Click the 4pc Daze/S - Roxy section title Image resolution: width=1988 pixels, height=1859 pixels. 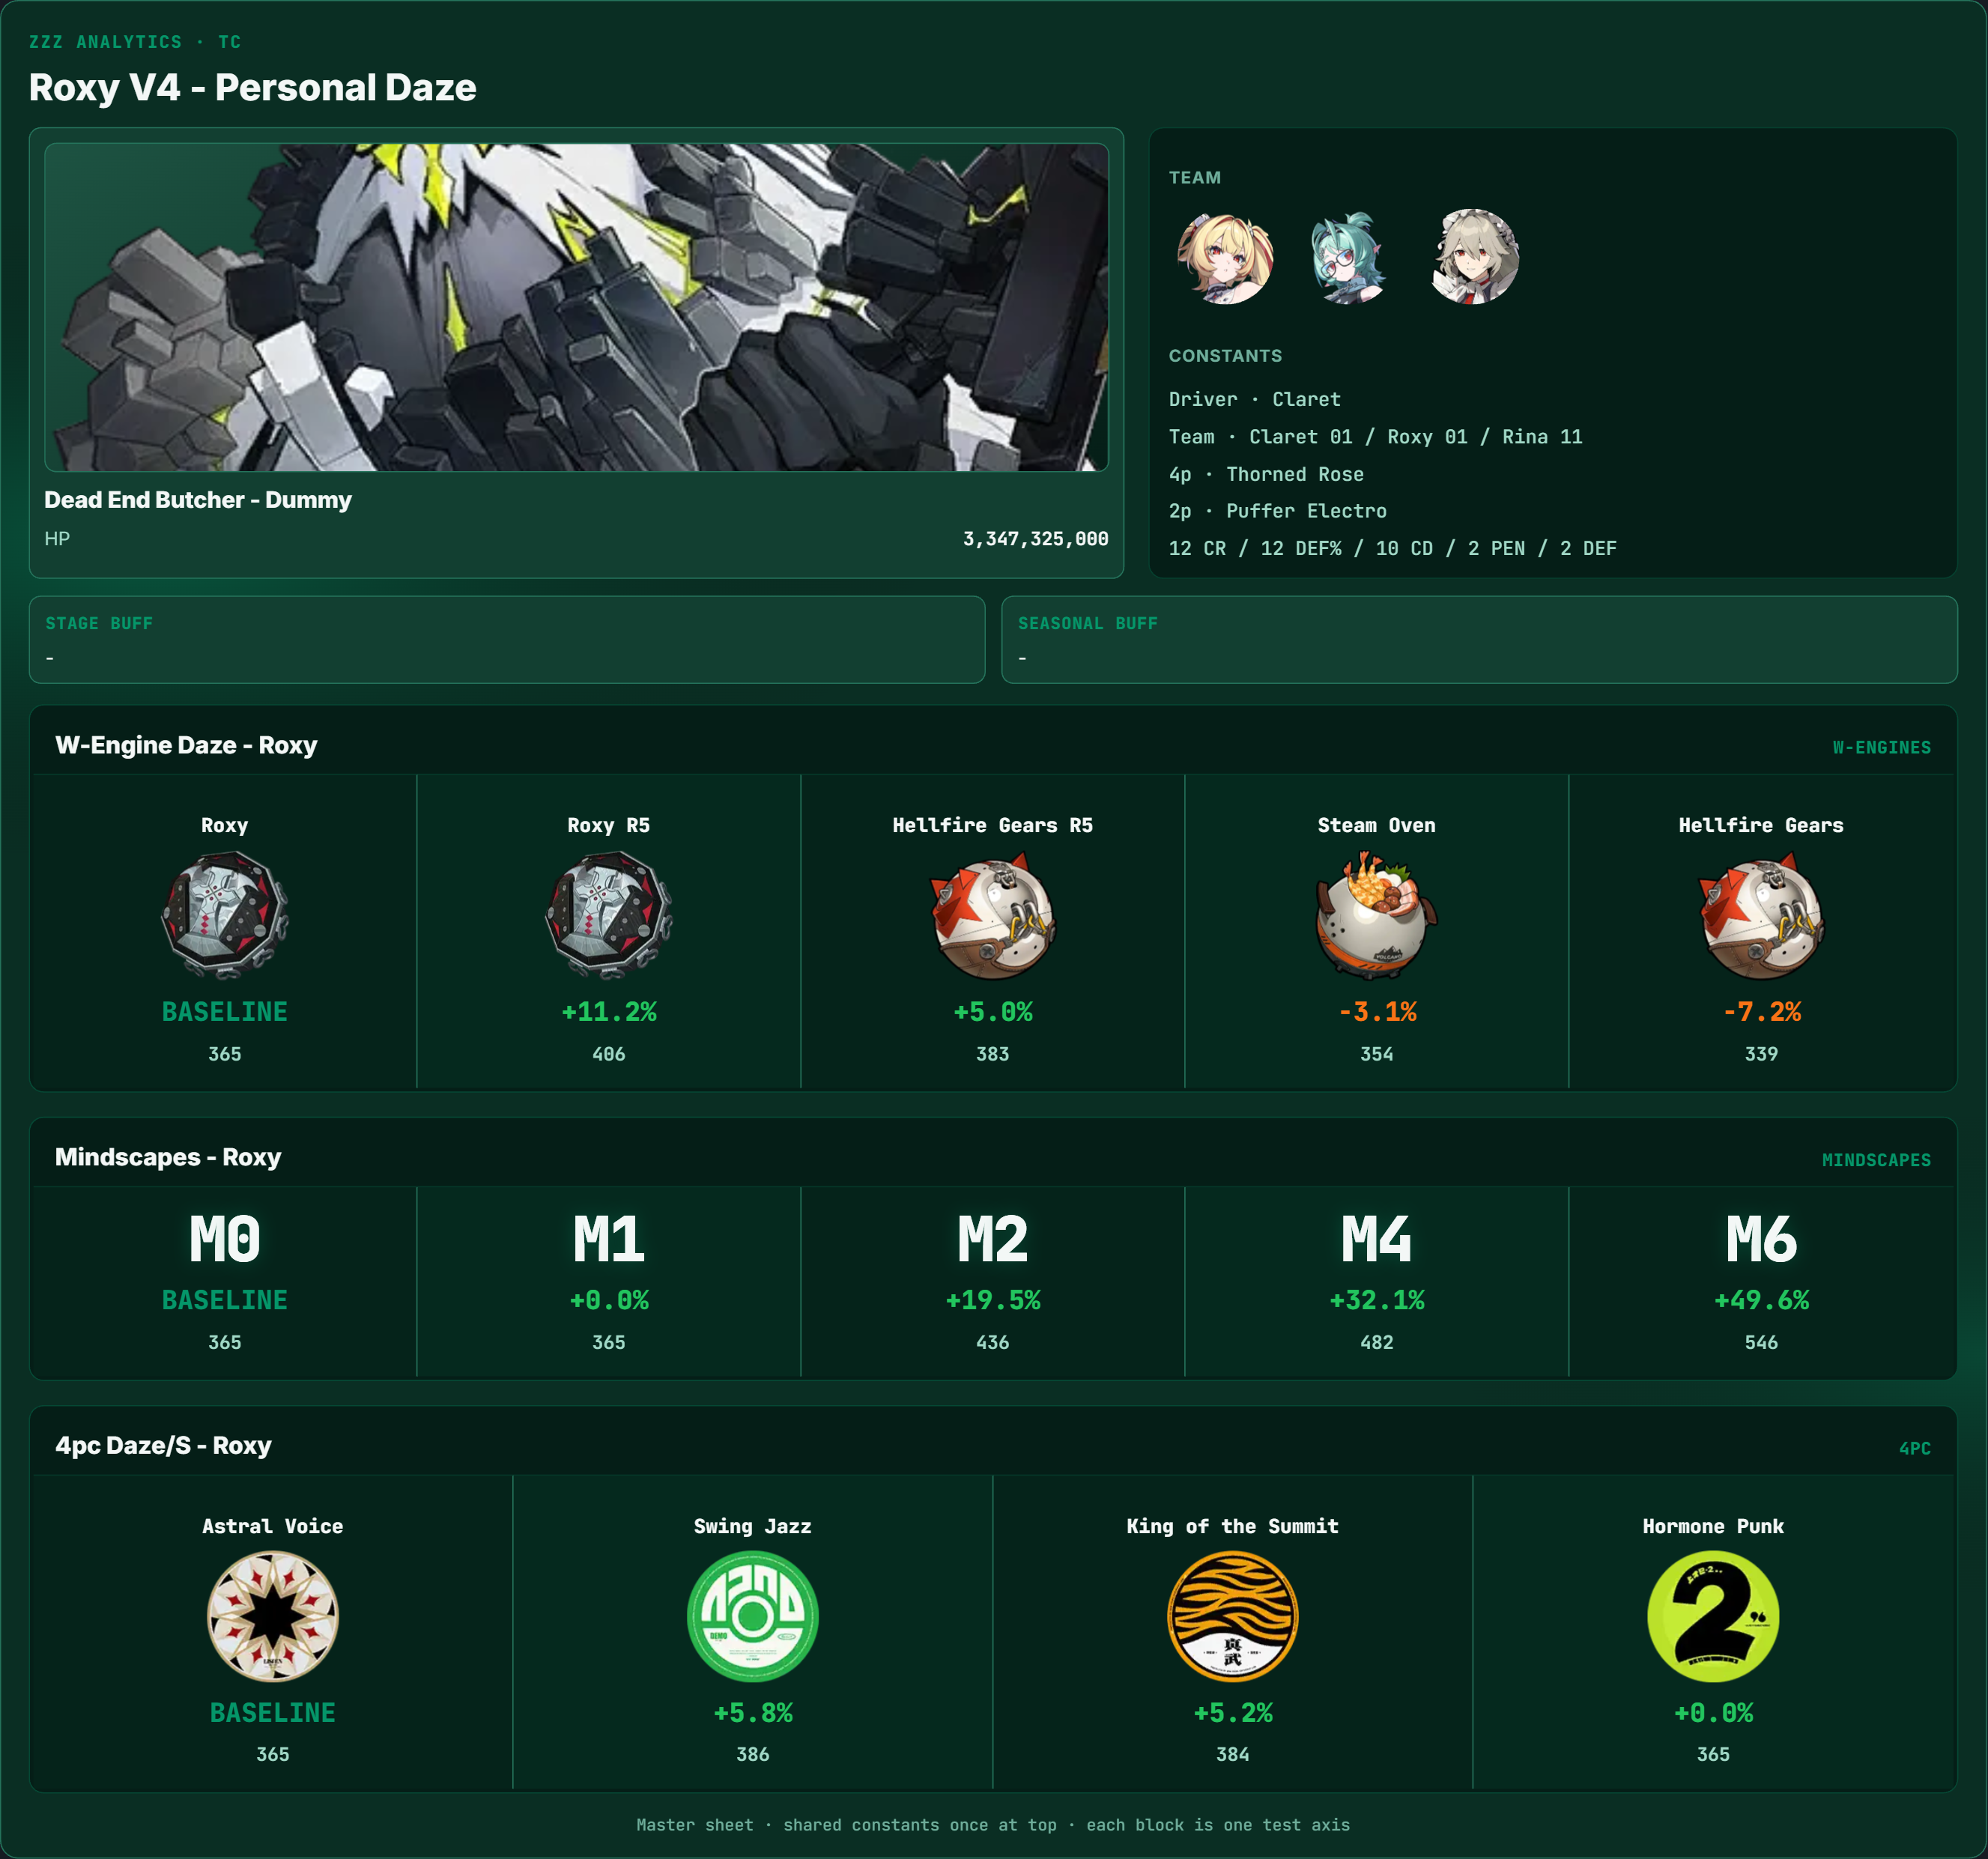pos(163,1445)
